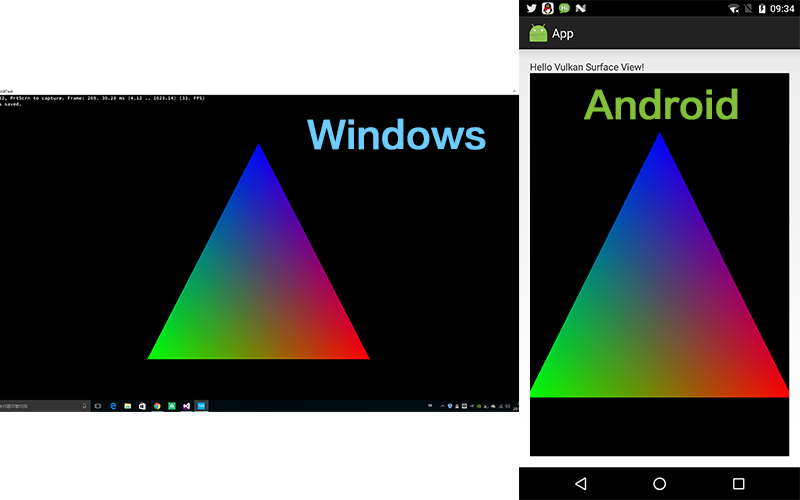The height and width of the screenshot is (500, 800).
Task: Open Task View from the Windows taskbar
Action: [x=98, y=406]
